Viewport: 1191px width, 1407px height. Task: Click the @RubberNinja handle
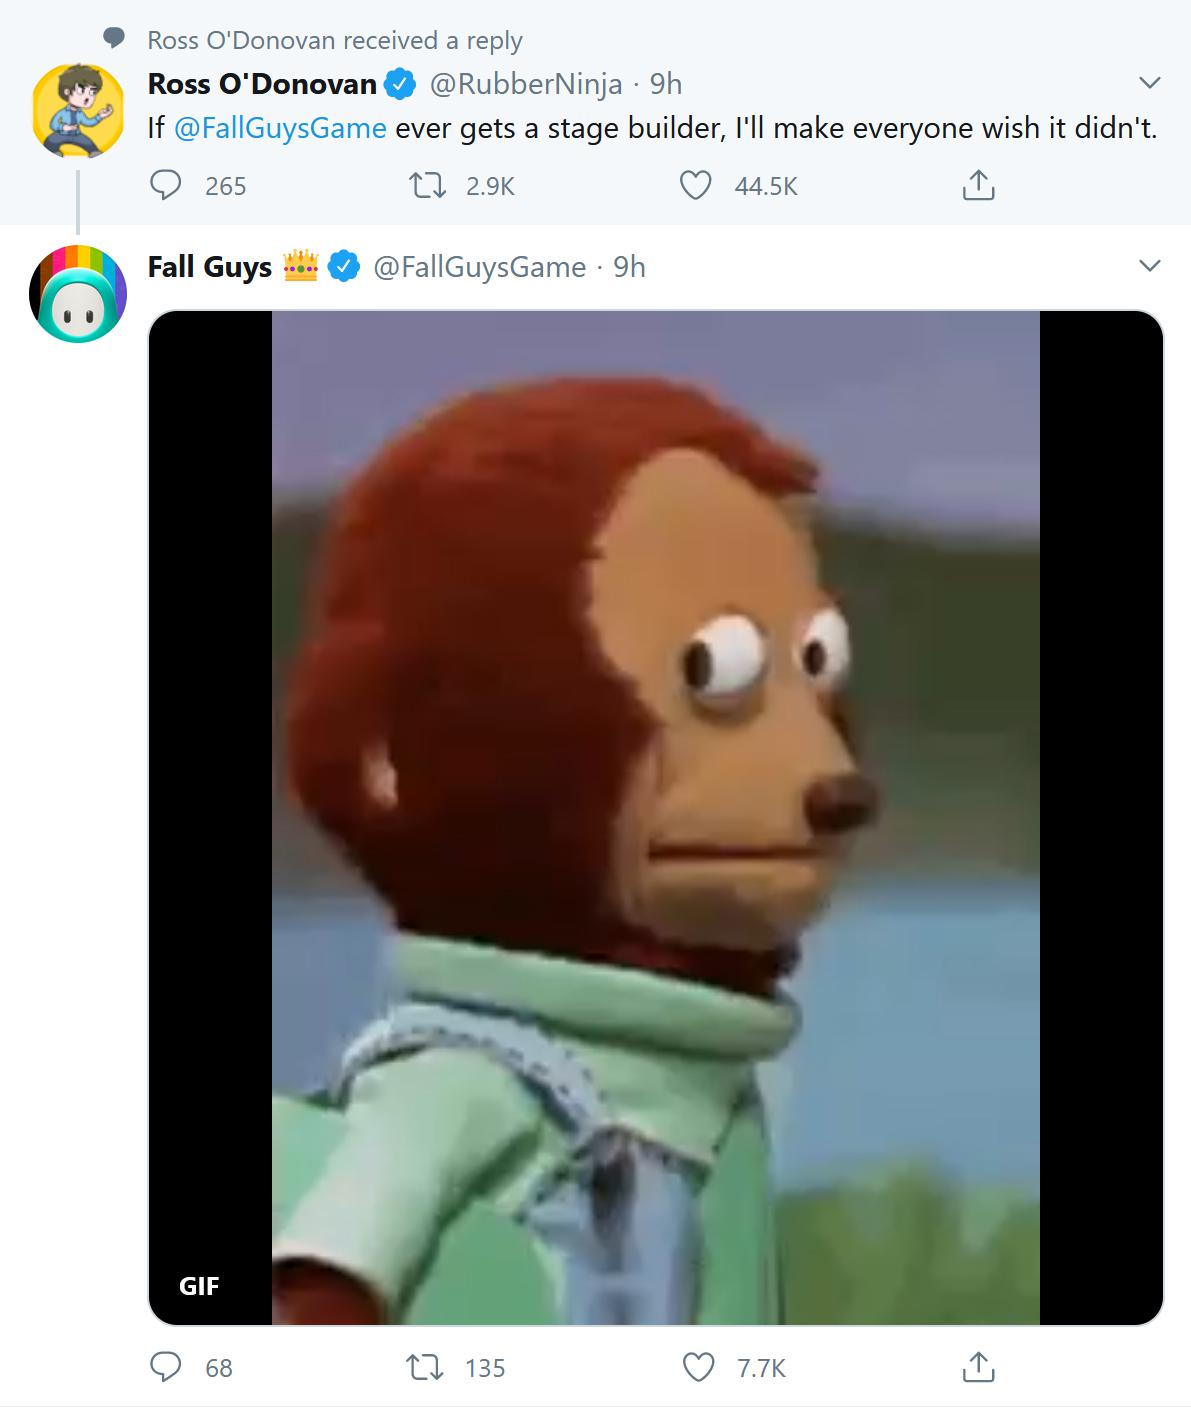(526, 84)
